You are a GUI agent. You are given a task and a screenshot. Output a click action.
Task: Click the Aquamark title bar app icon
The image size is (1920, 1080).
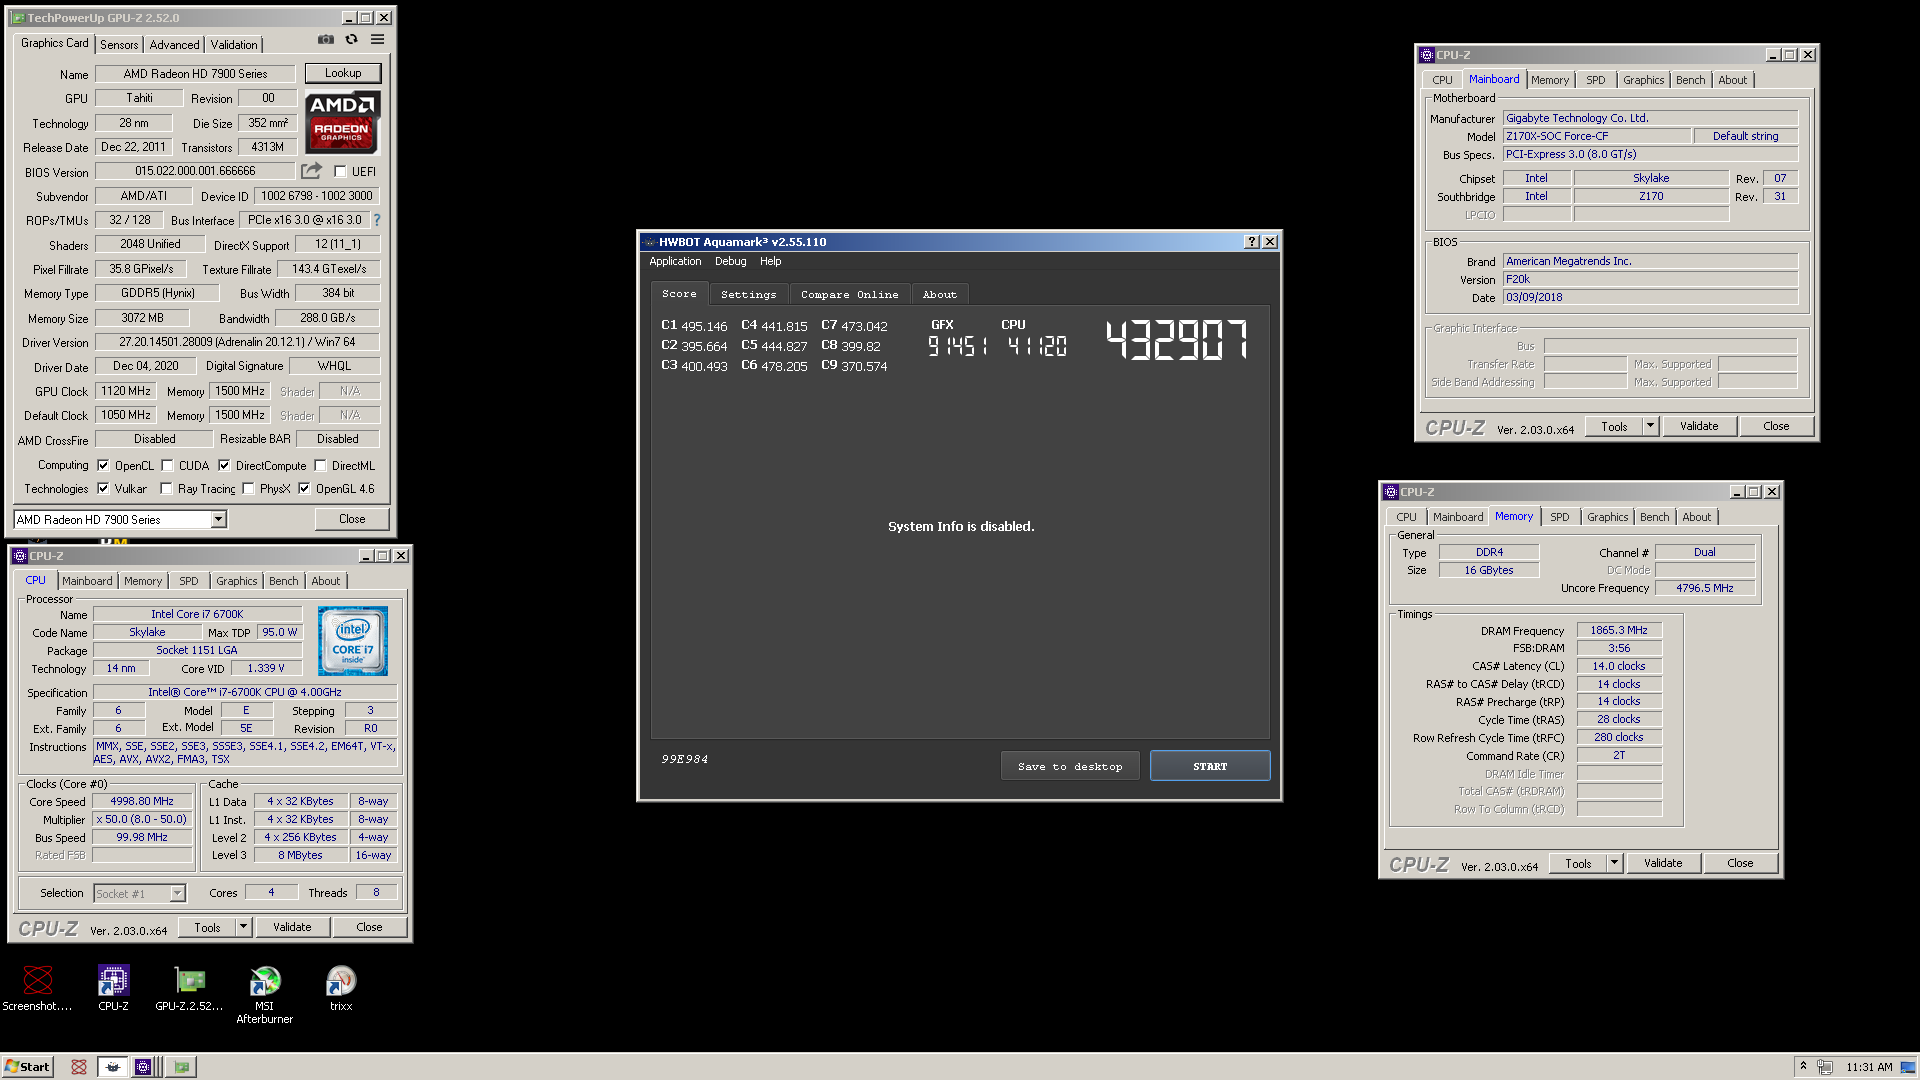point(649,242)
